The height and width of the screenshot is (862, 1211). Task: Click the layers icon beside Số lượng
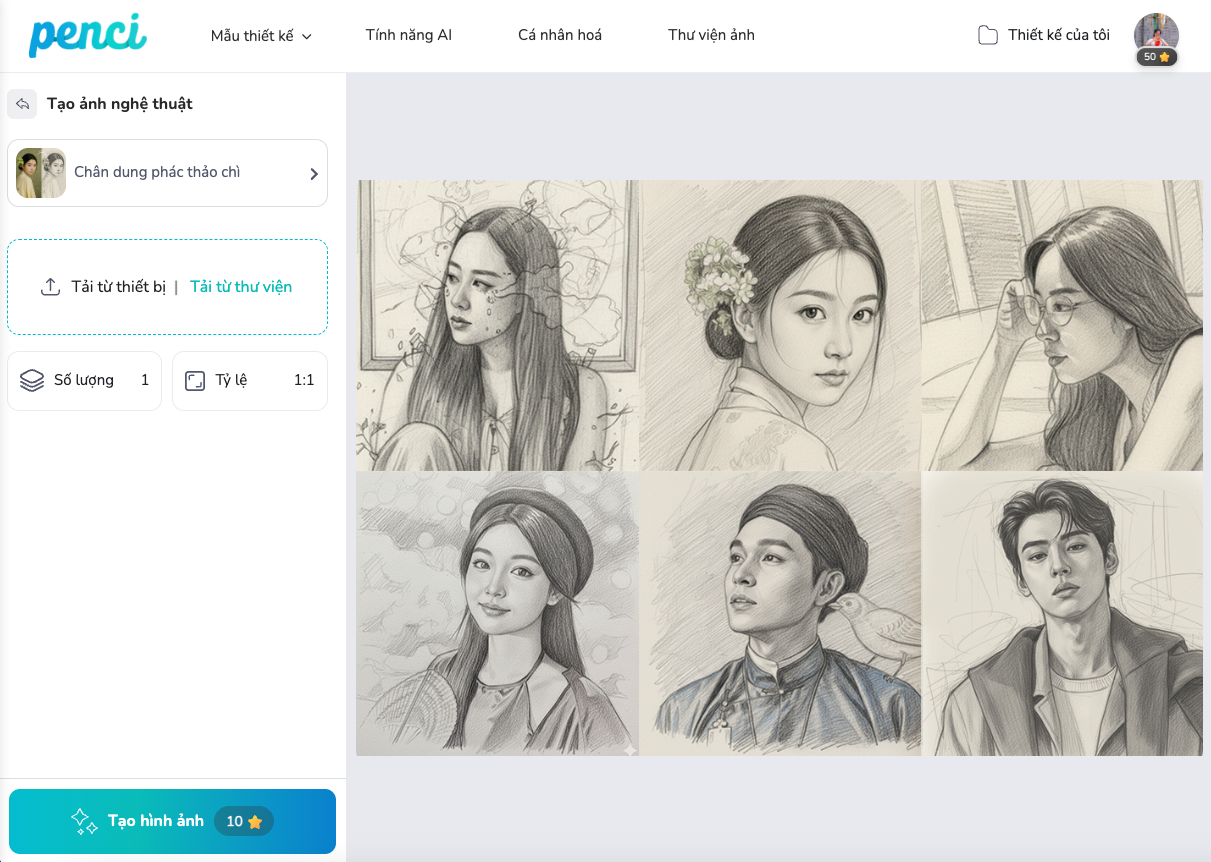click(32, 380)
